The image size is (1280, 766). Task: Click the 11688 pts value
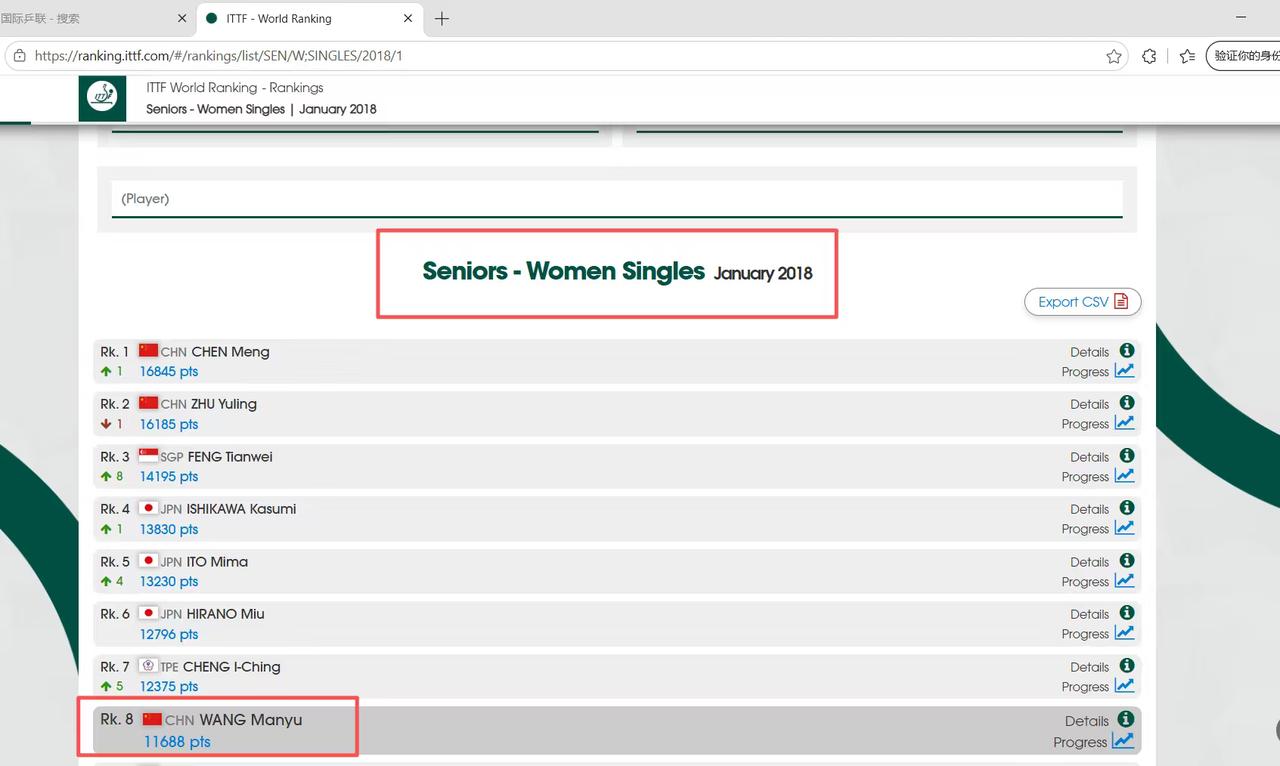click(177, 742)
